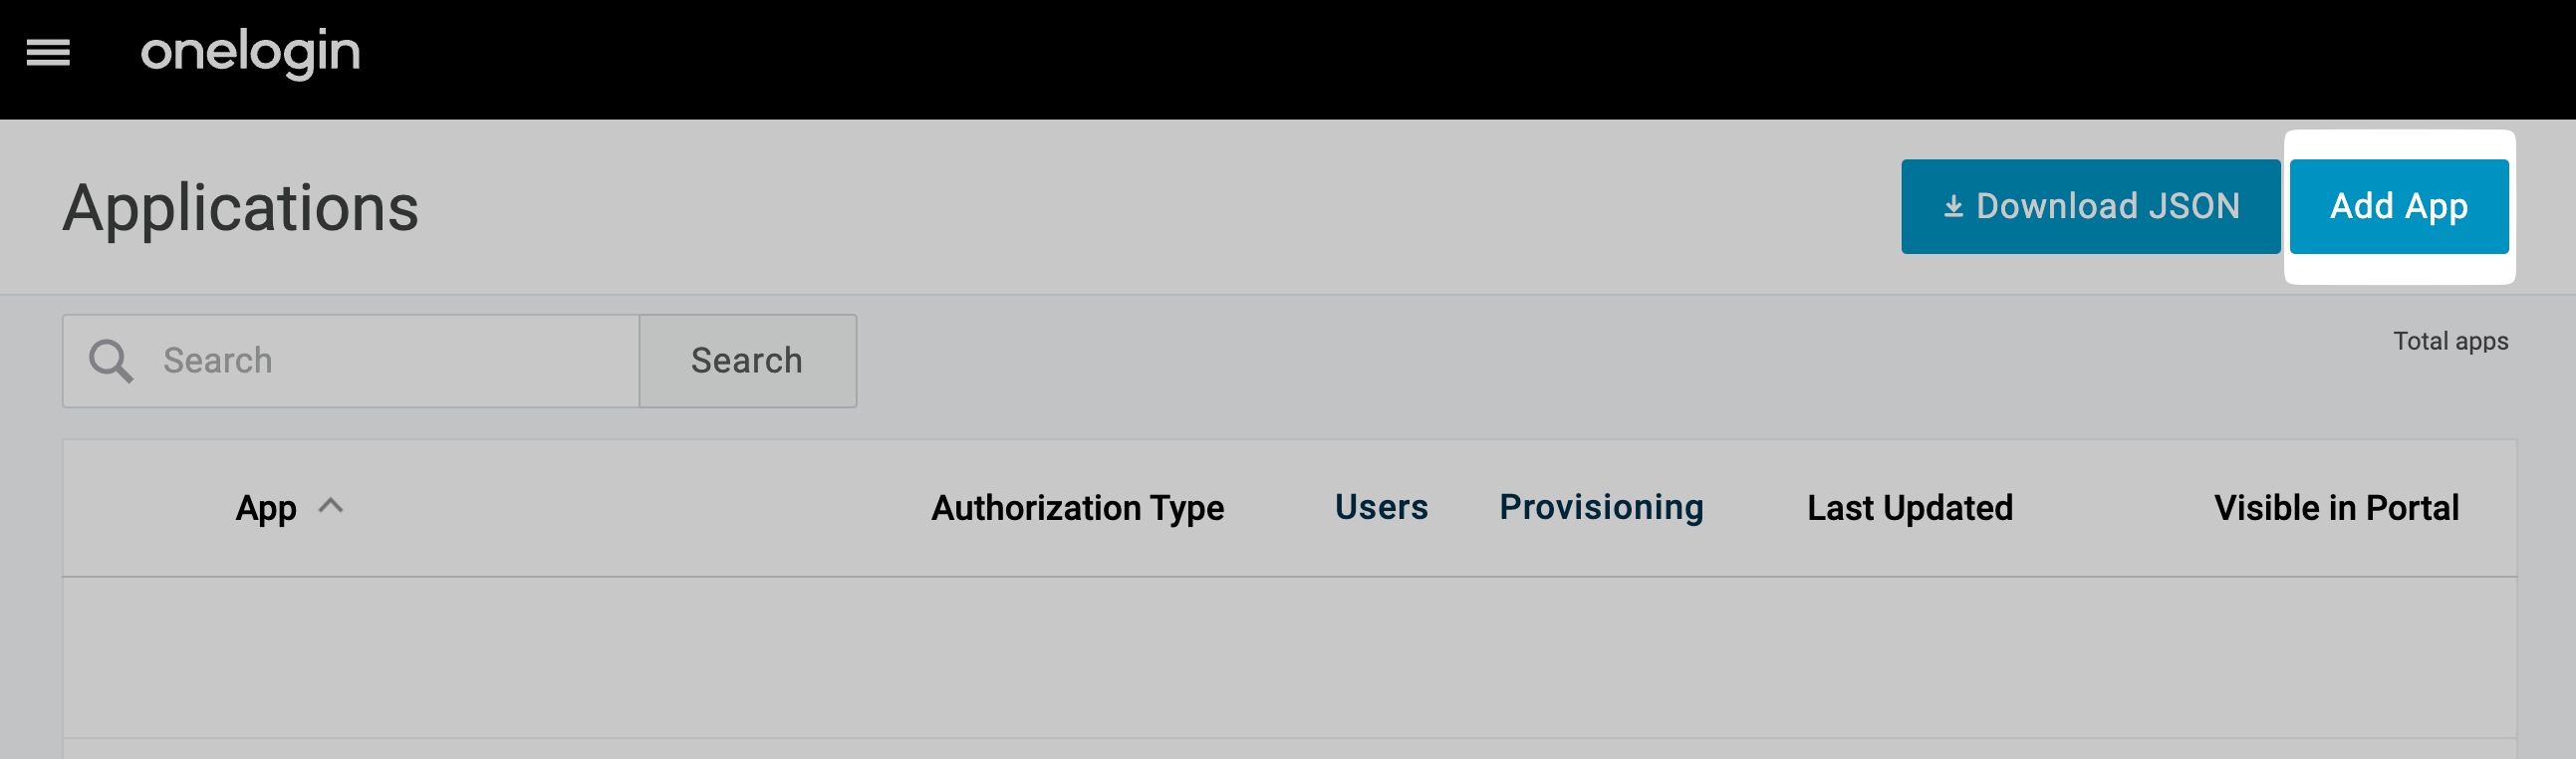Click the Applications page title
The height and width of the screenshot is (759, 2576).
click(x=243, y=206)
